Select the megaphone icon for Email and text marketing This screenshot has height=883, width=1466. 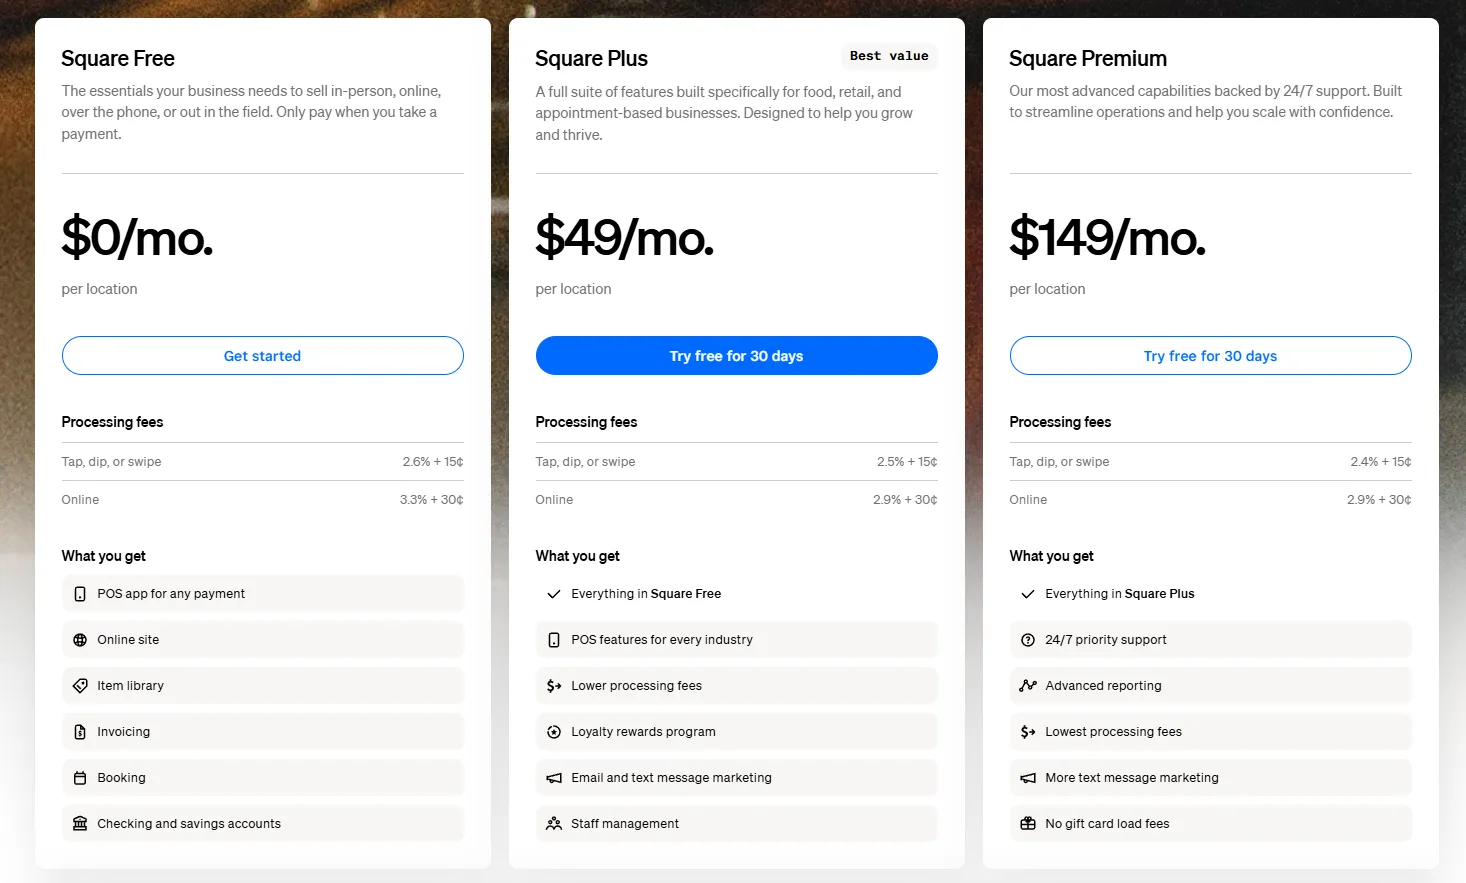[554, 777]
